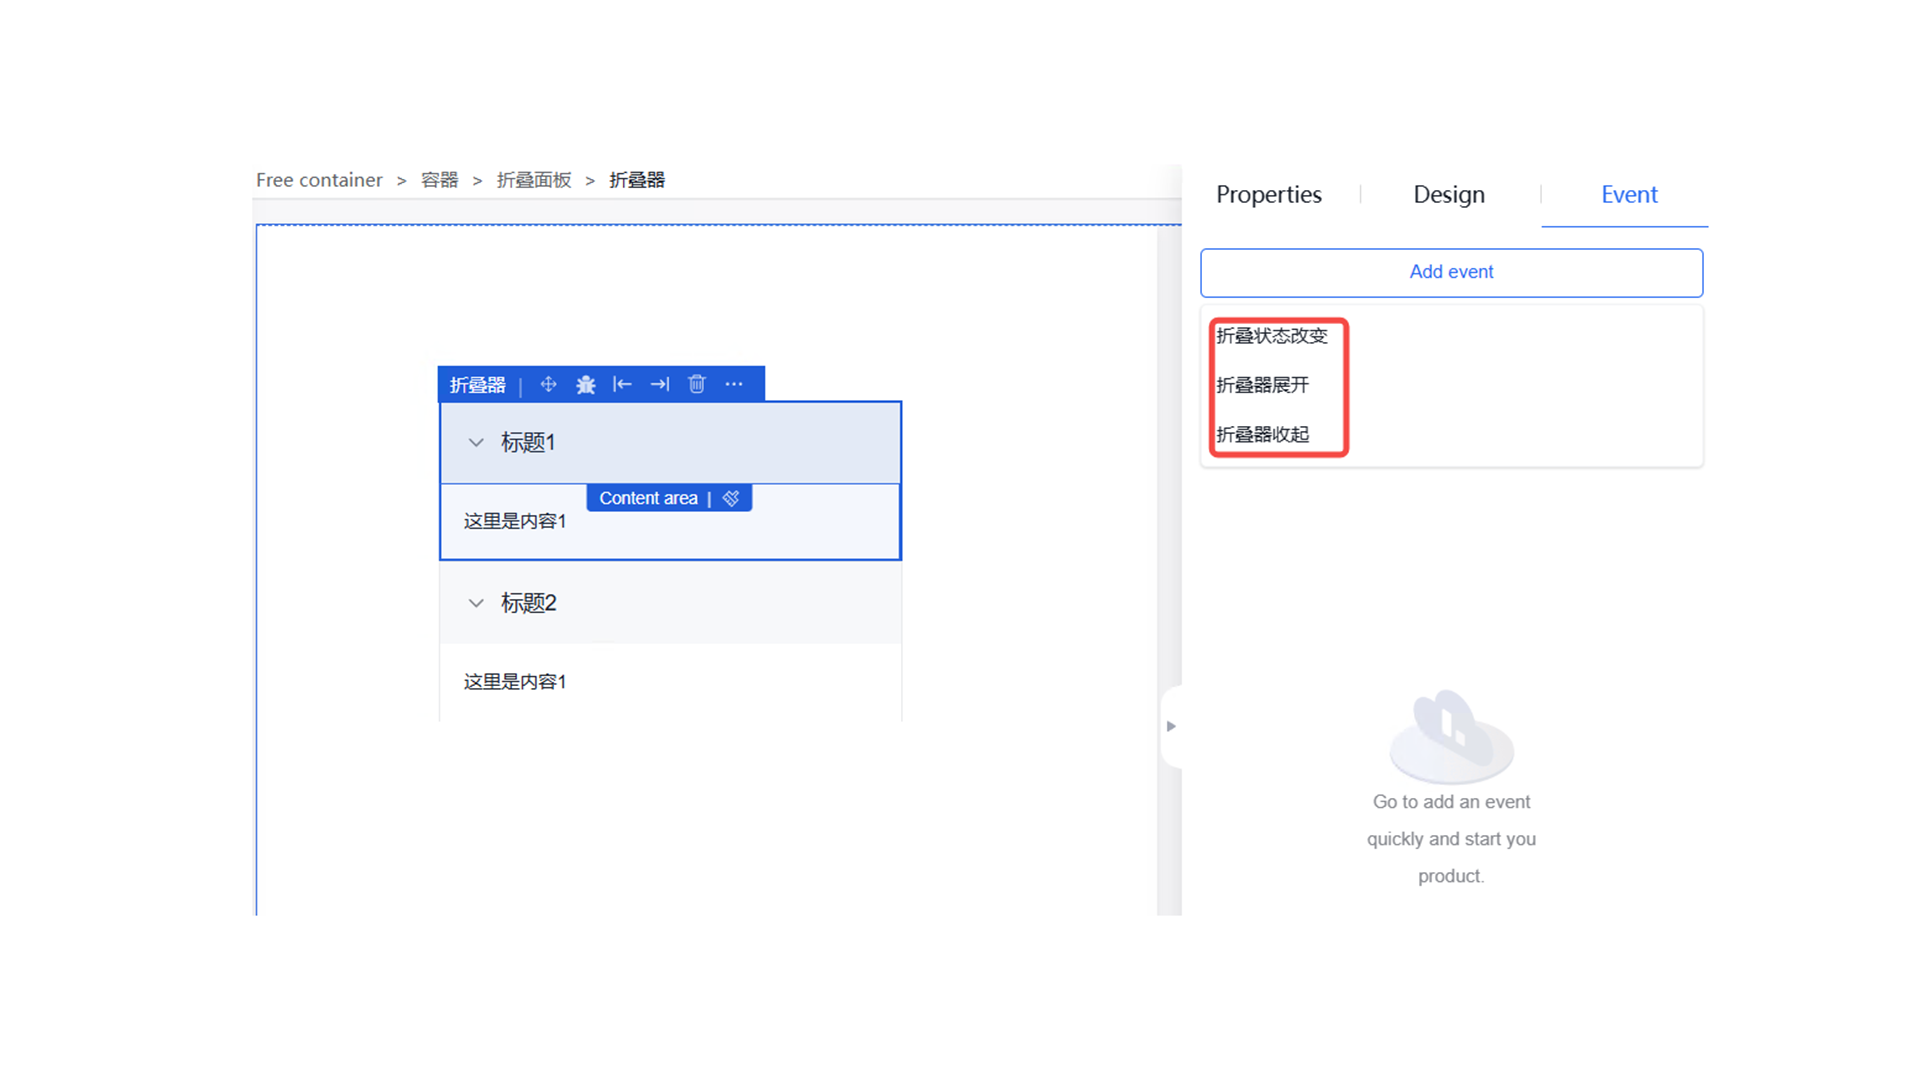Go to 容器 in breadcrumb
The image size is (1920, 1080).
[439, 180]
